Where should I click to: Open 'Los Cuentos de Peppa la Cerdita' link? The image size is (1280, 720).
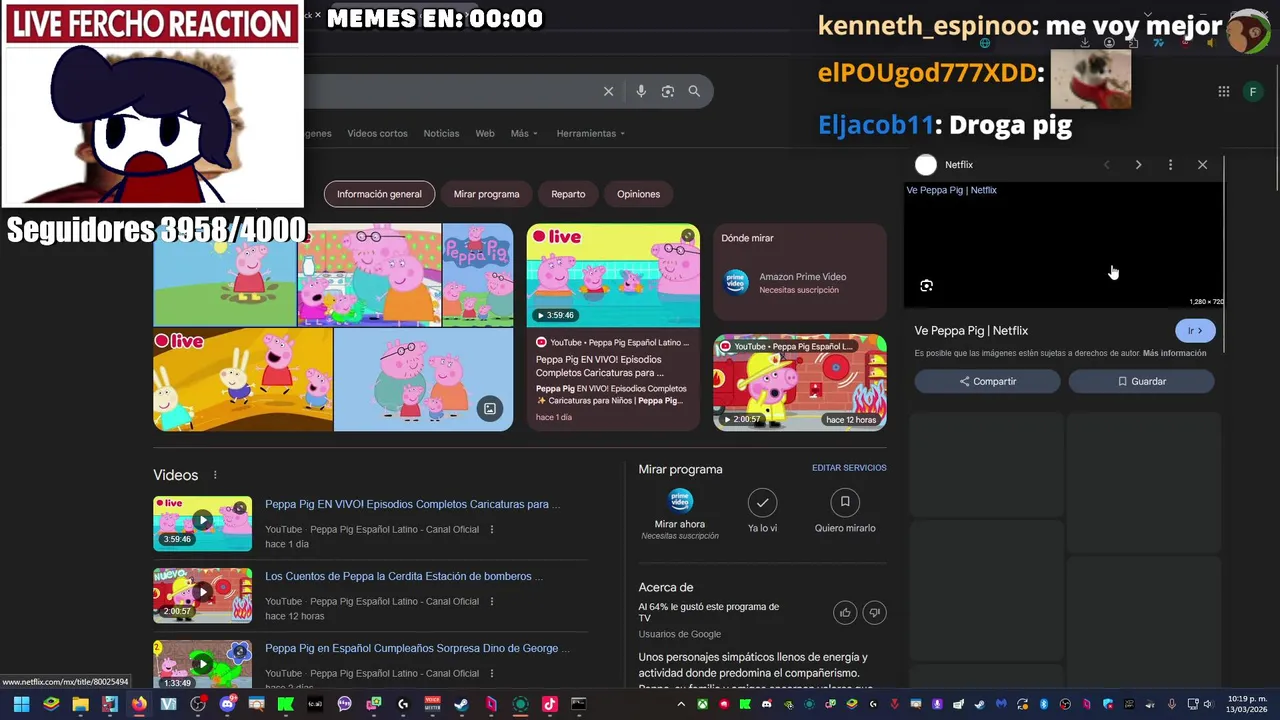(404, 576)
